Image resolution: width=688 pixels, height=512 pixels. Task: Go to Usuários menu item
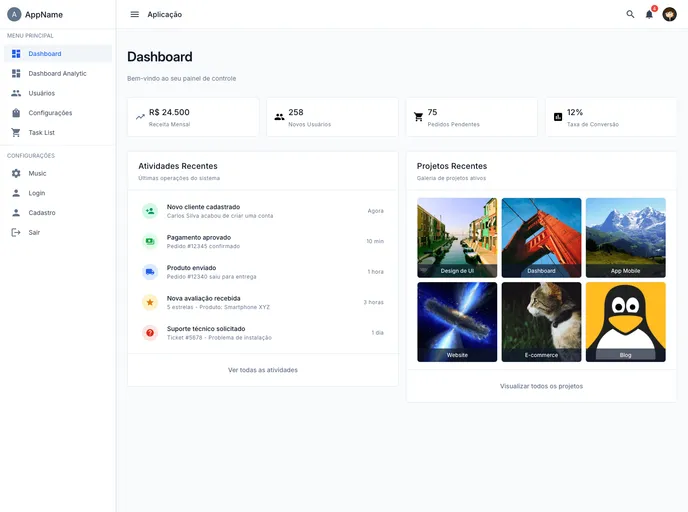(x=58, y=93)
